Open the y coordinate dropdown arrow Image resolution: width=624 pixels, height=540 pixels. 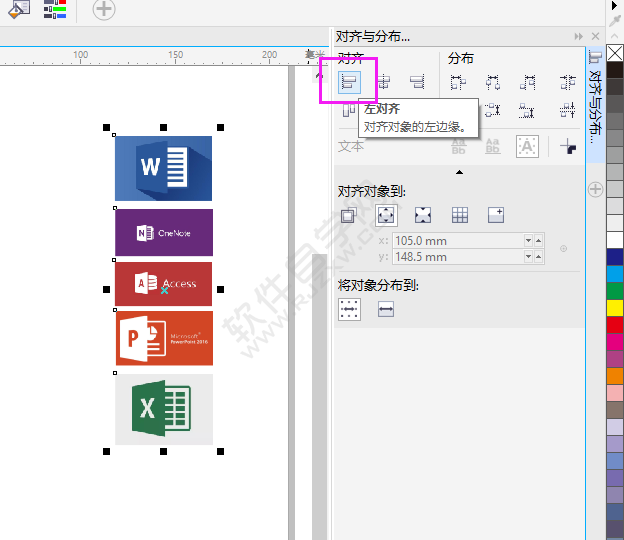[529, 257]
